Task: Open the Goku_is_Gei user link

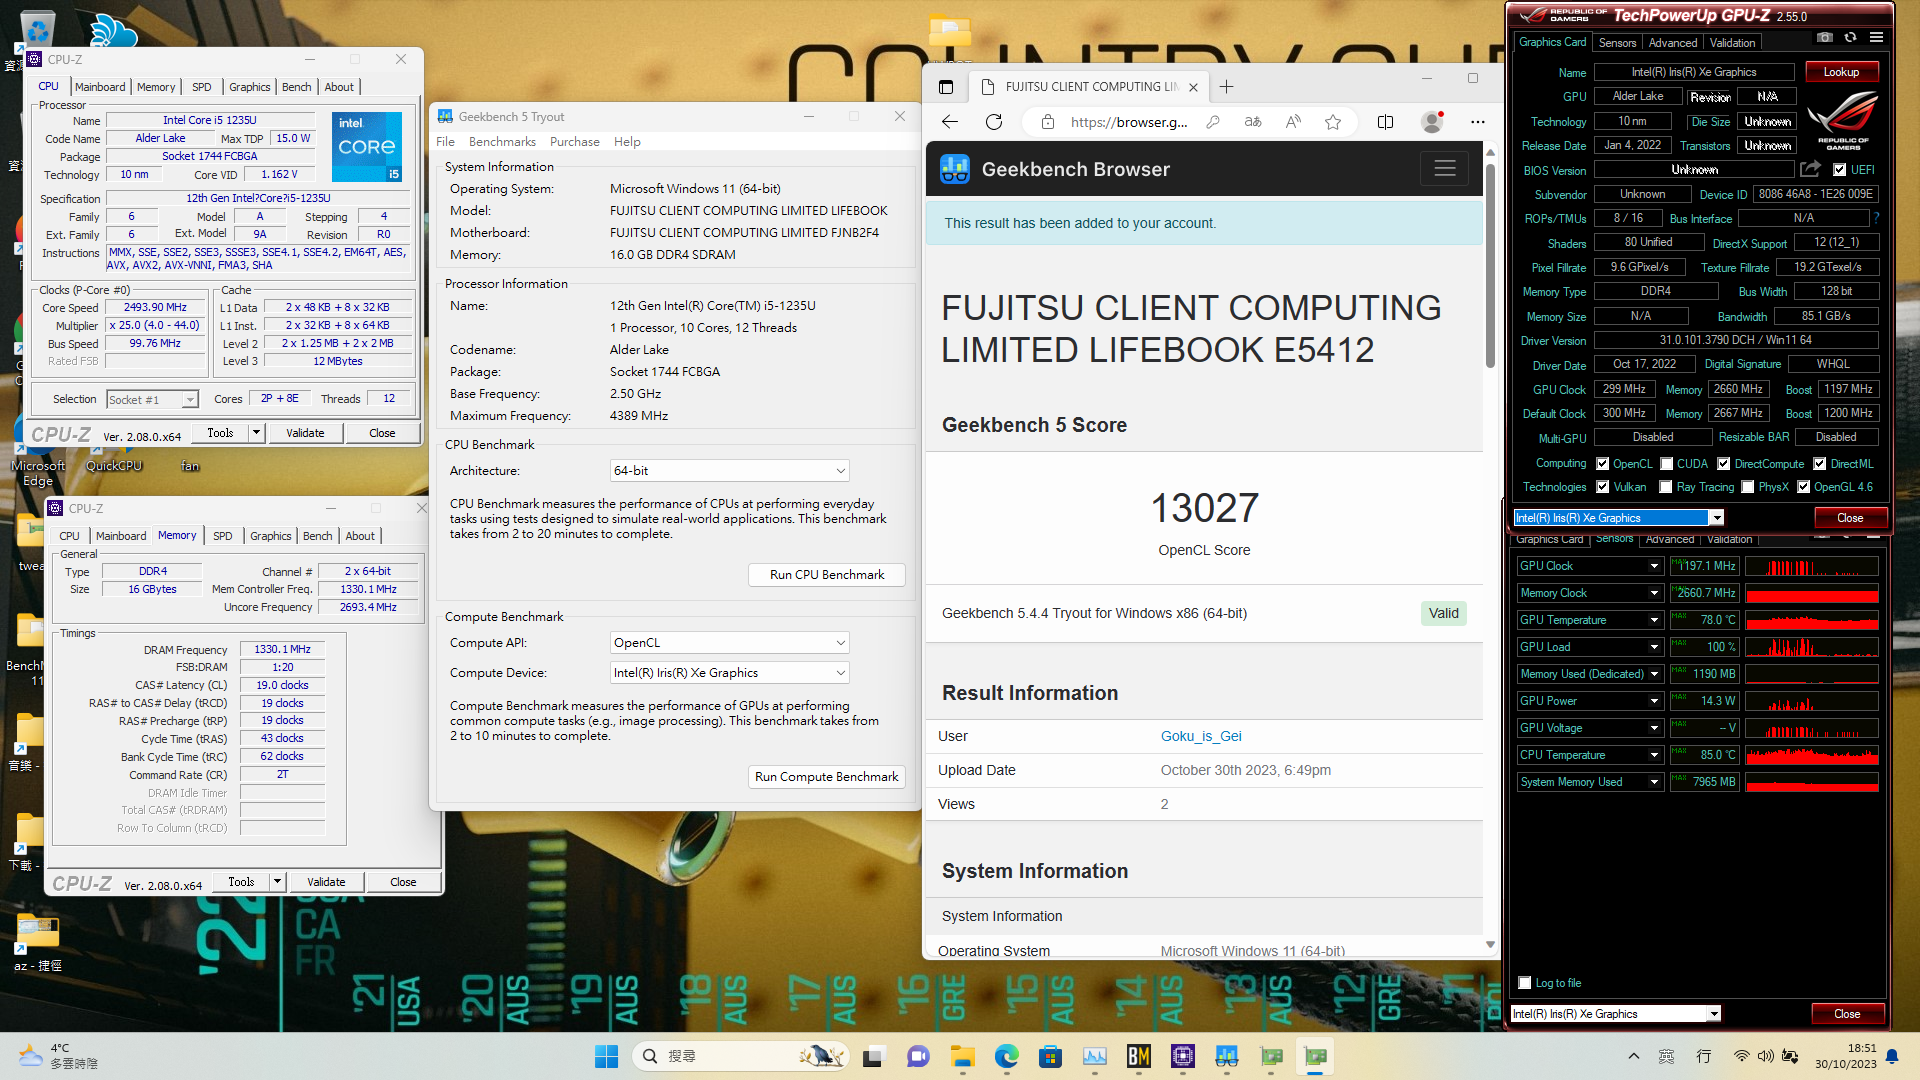Action: coord(1201,736)
